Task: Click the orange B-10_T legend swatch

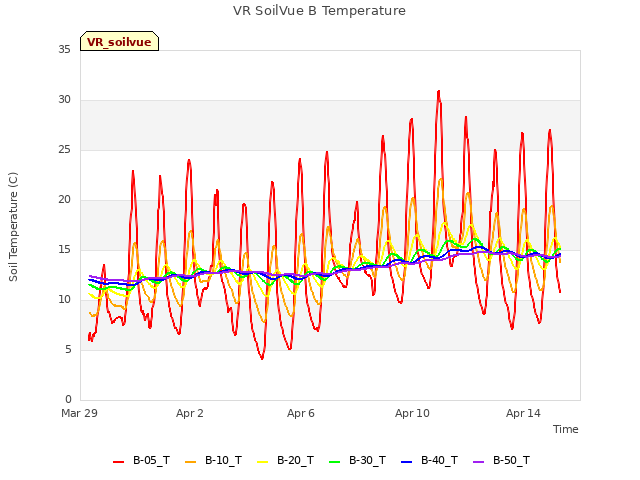Action: point(191,462)
